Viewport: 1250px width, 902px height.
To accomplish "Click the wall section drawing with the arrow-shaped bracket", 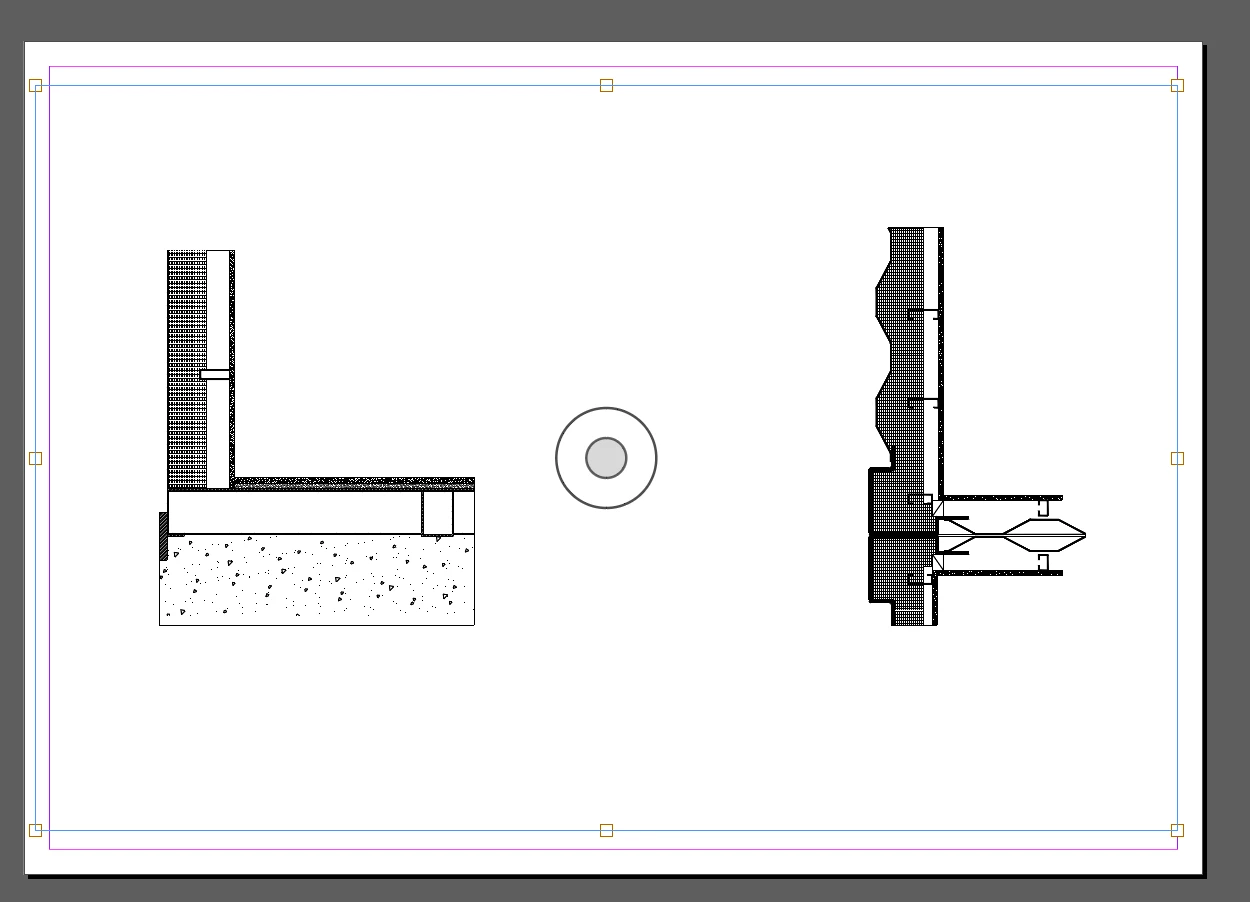I will click(x=977, y=427).
